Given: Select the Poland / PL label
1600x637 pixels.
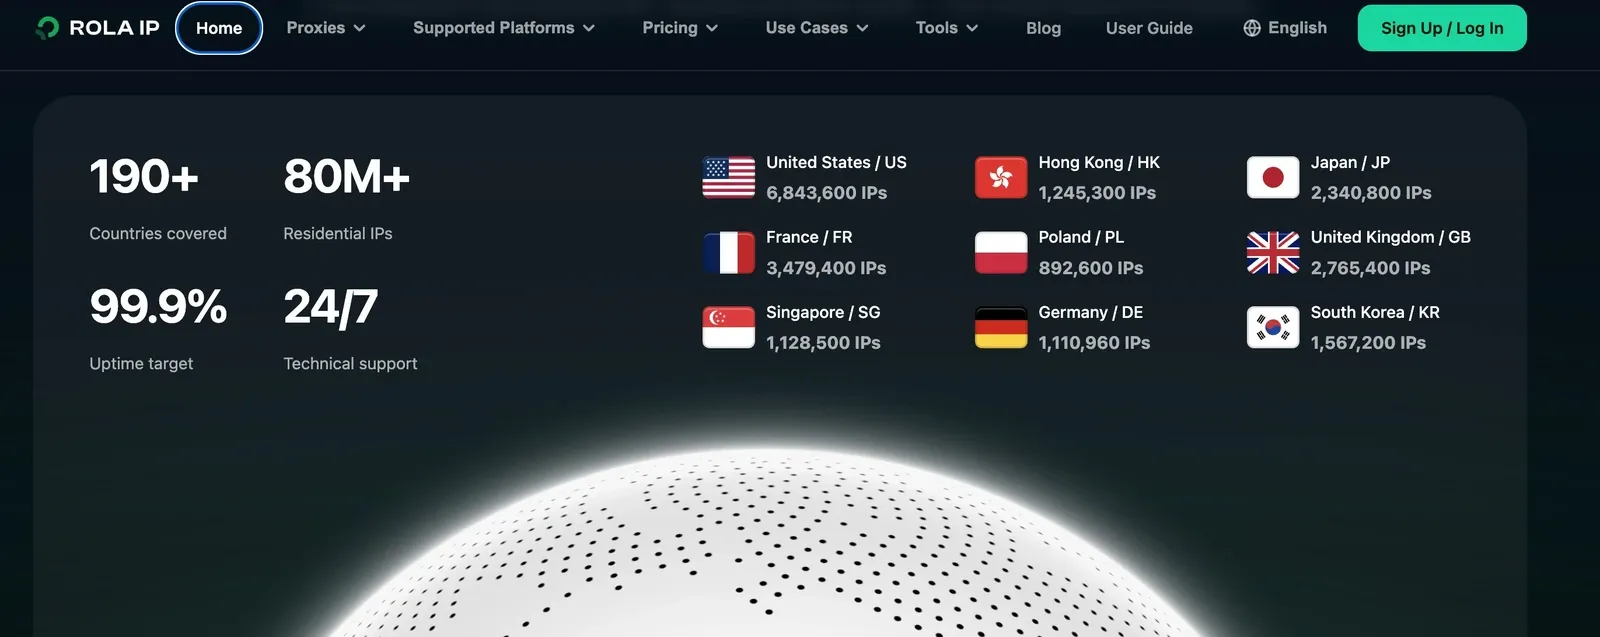Looking at the screenshot, I should 1081,237.
